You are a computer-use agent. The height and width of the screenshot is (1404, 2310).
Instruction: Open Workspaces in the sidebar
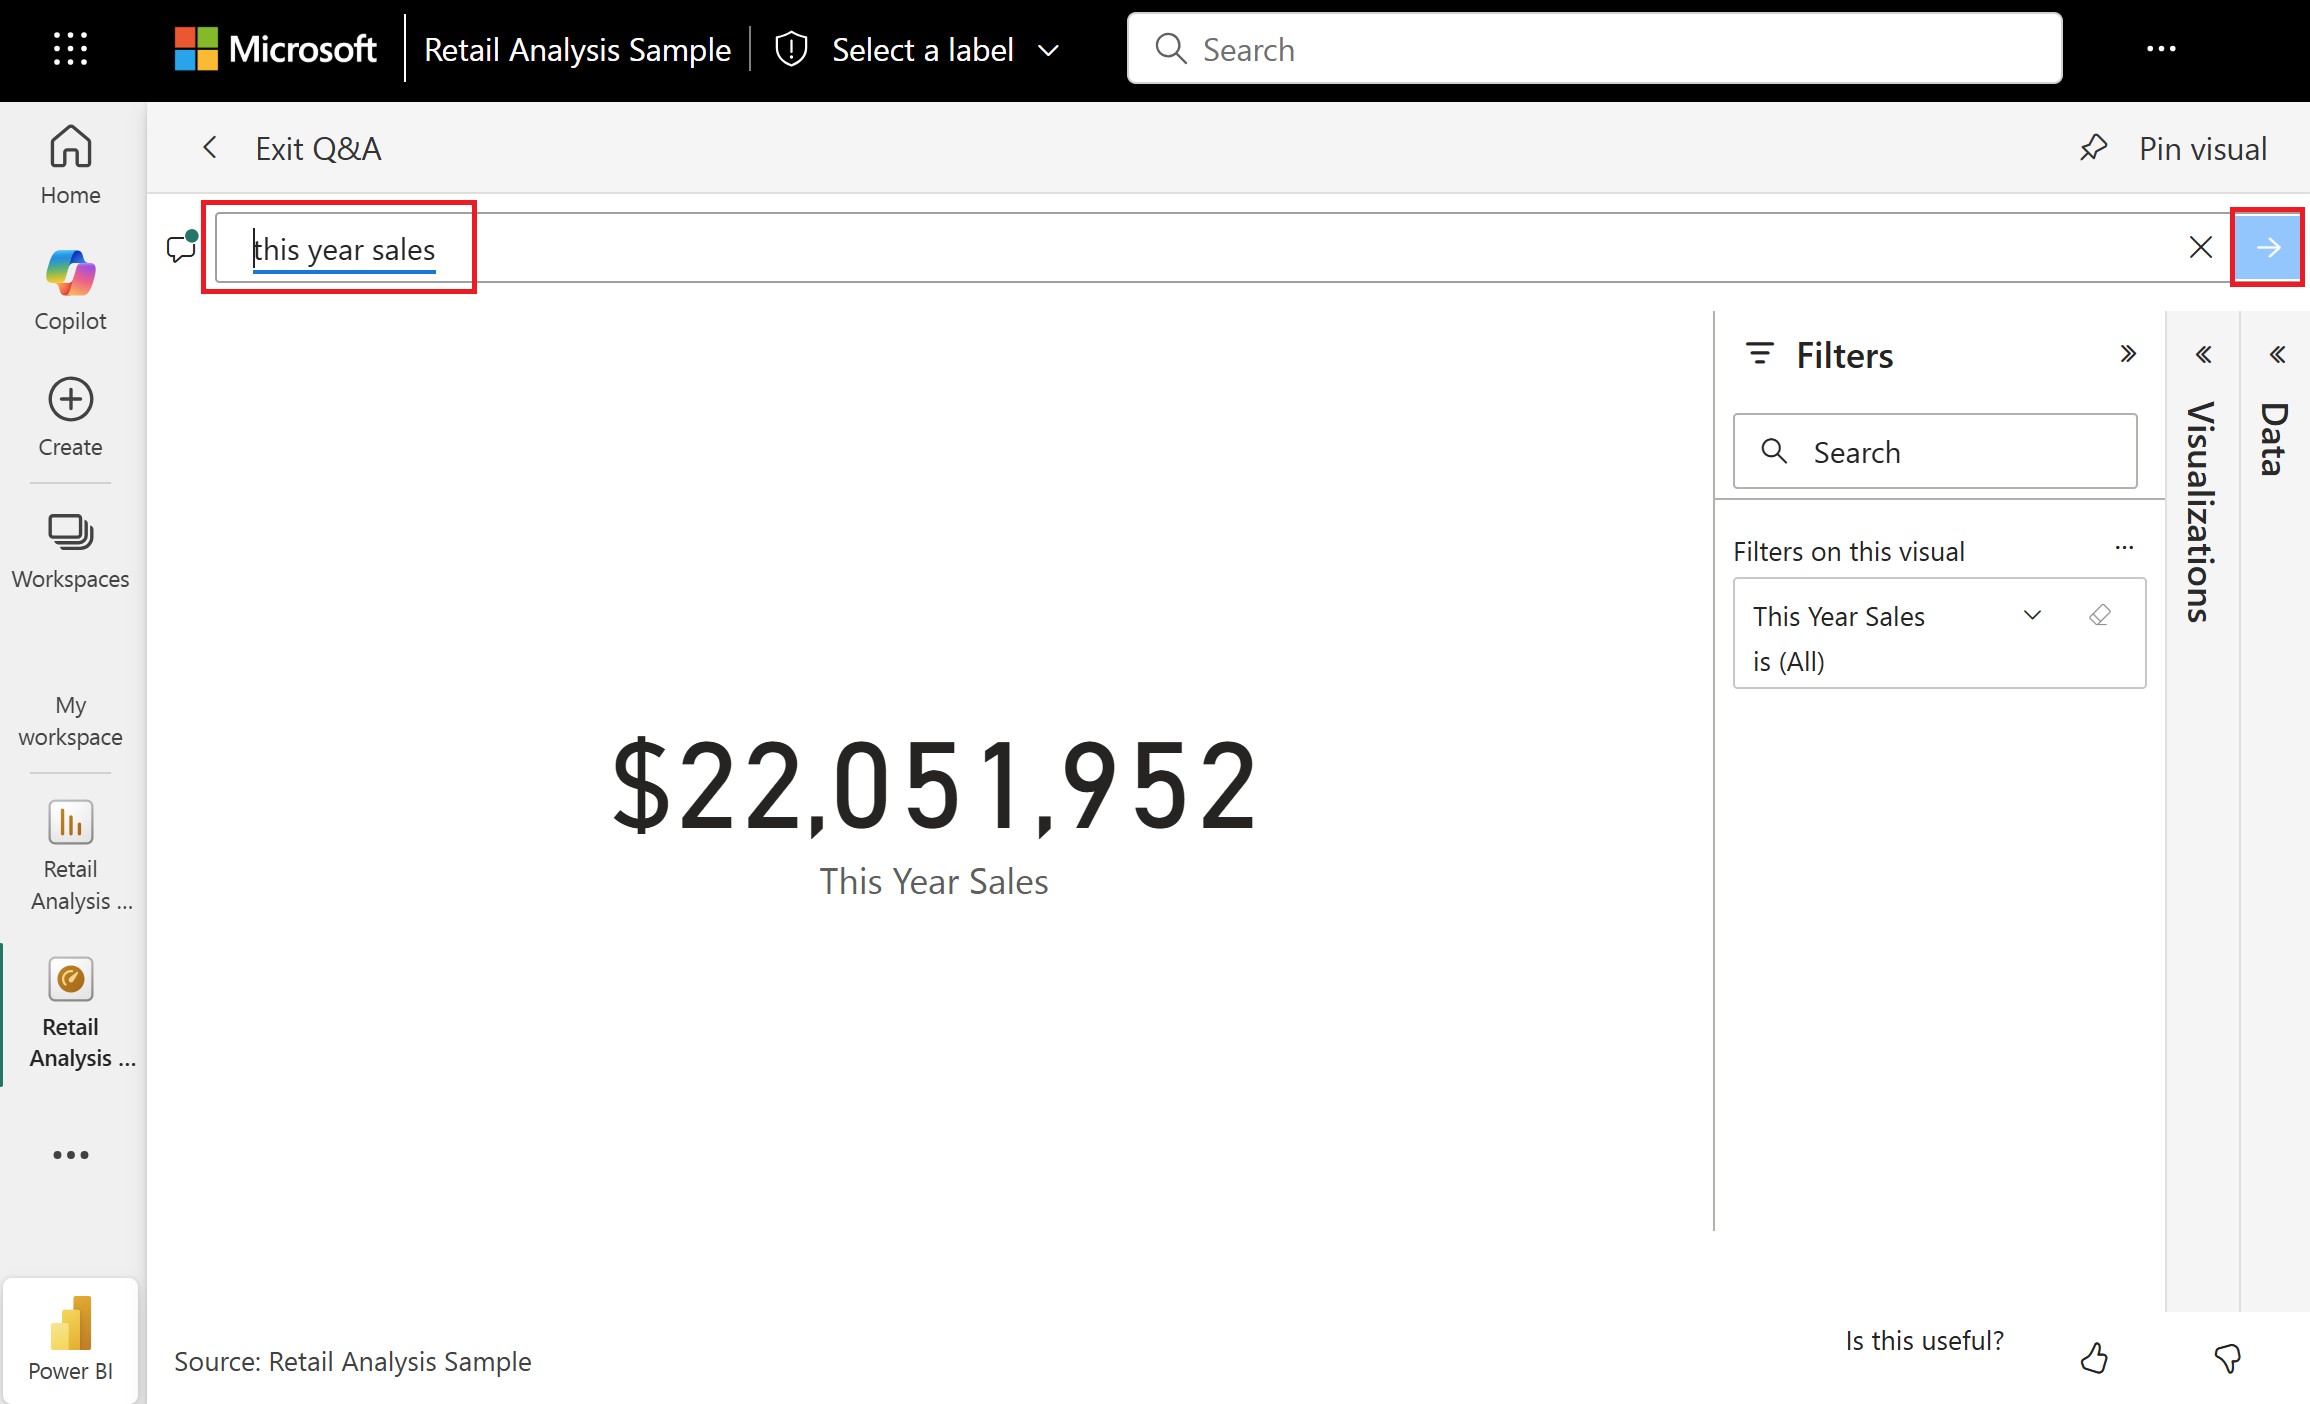70,550
